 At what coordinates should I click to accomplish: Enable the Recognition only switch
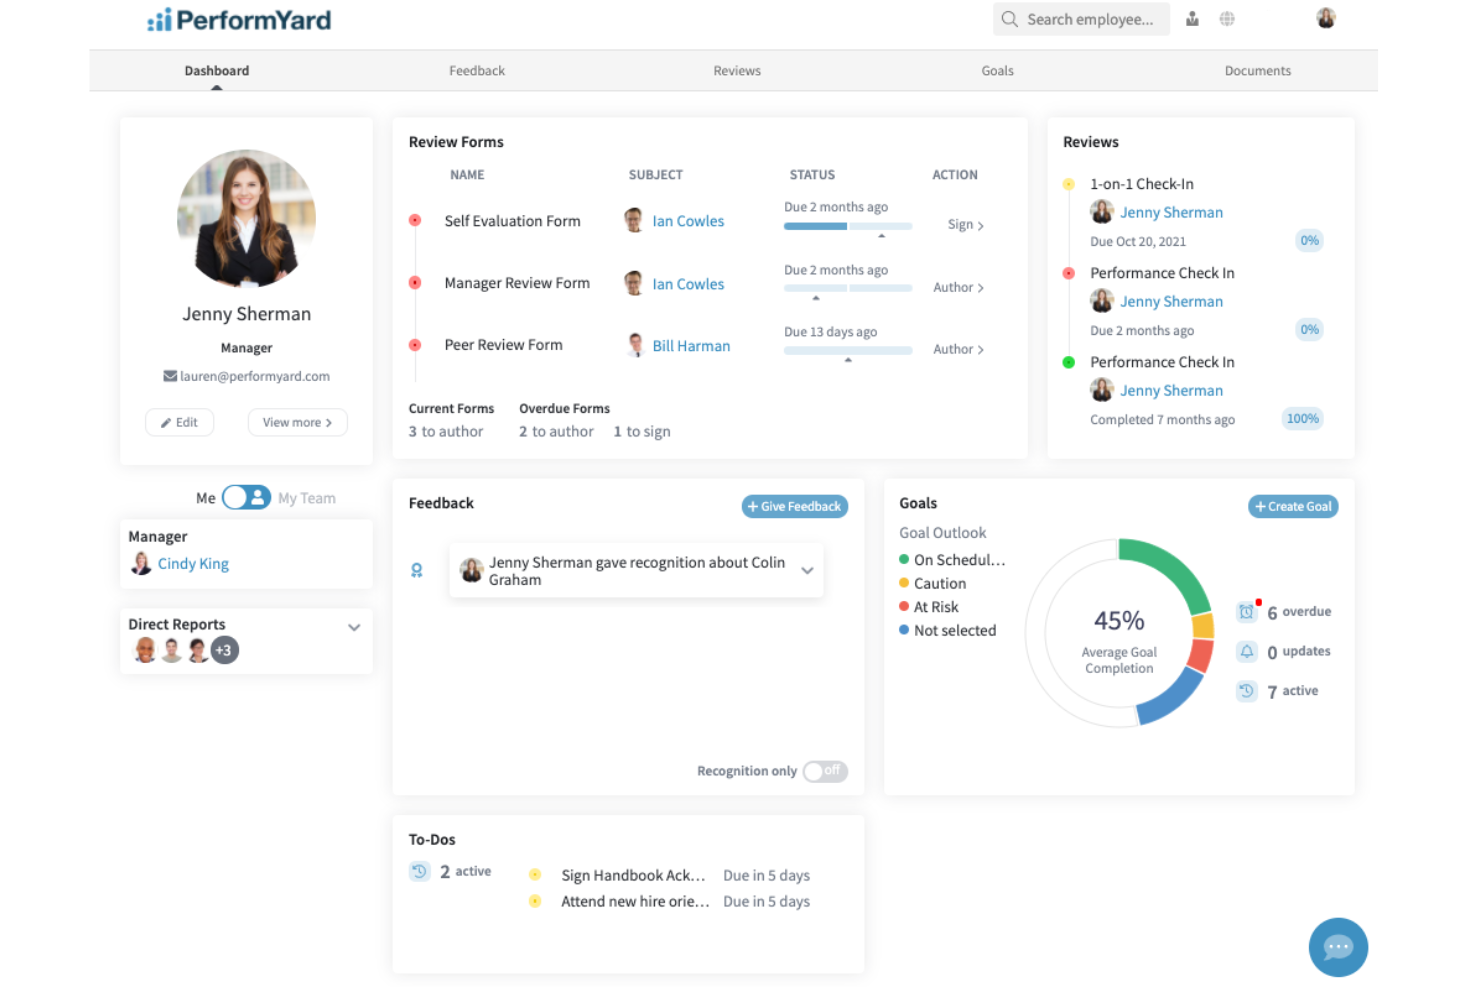pyautogui.click(x=825, y=771)
